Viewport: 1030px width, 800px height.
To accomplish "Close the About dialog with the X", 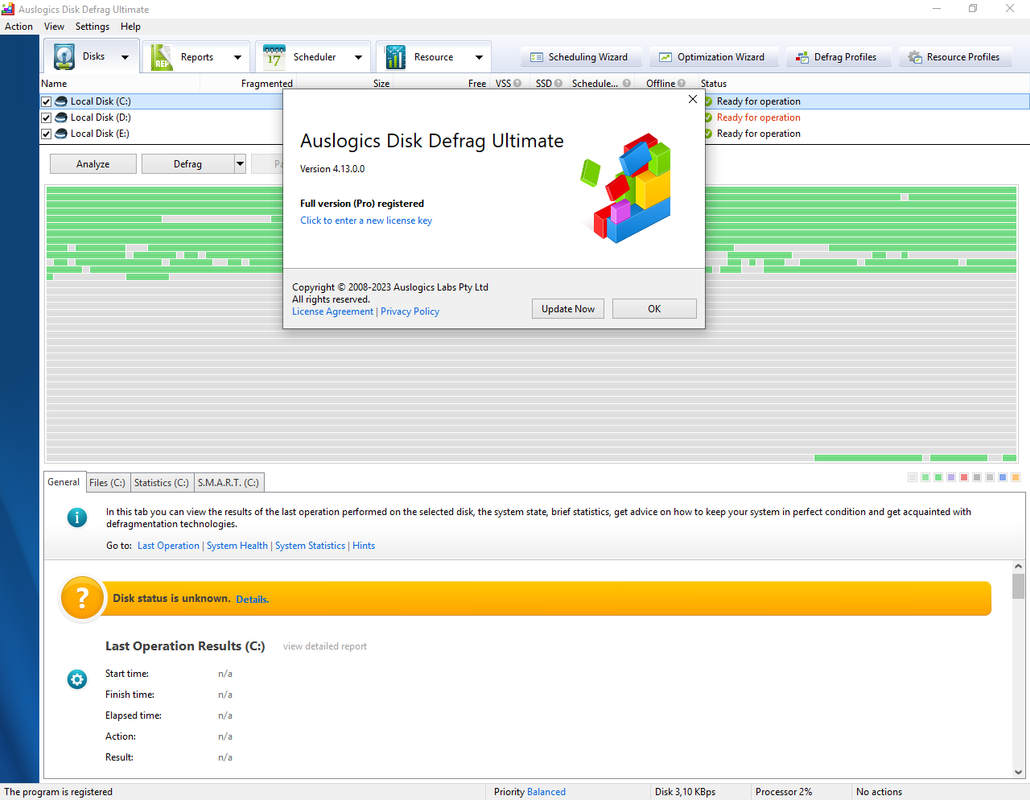I will click(692, 99).
